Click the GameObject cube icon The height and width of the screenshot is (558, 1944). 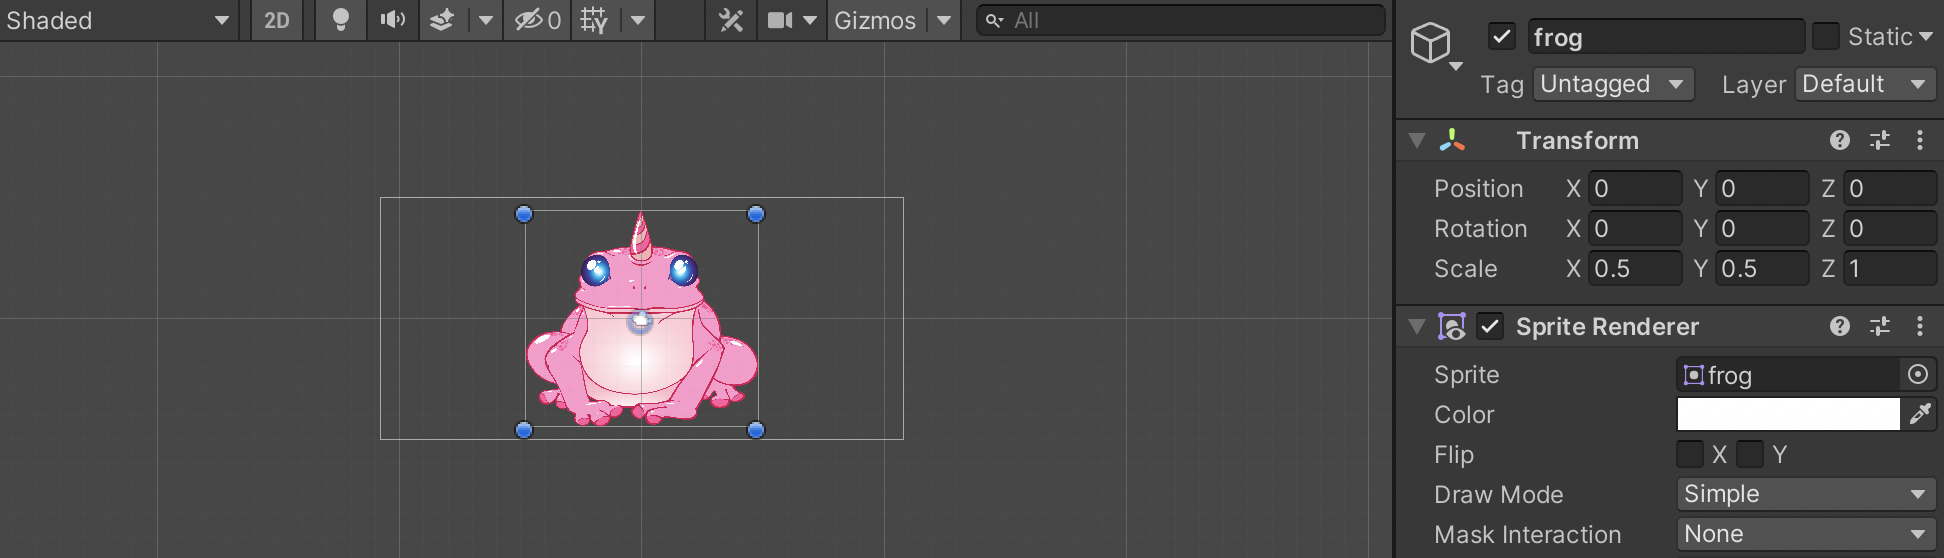coord(1430,43)
